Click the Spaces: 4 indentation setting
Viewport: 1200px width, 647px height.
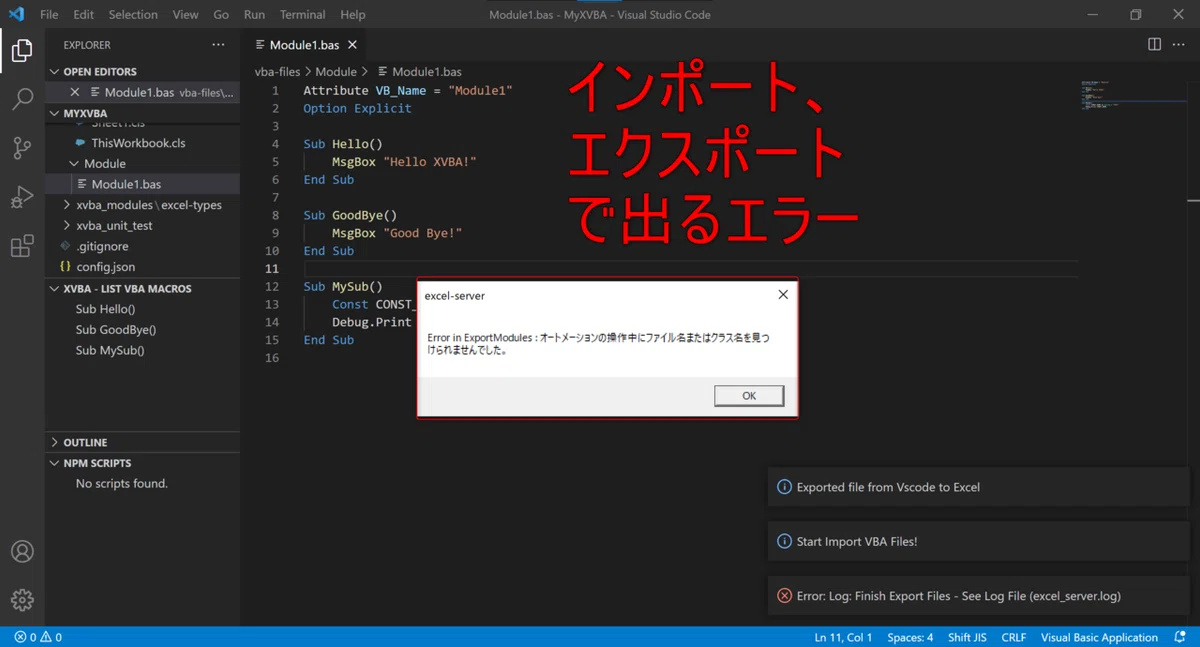[910, 637]
